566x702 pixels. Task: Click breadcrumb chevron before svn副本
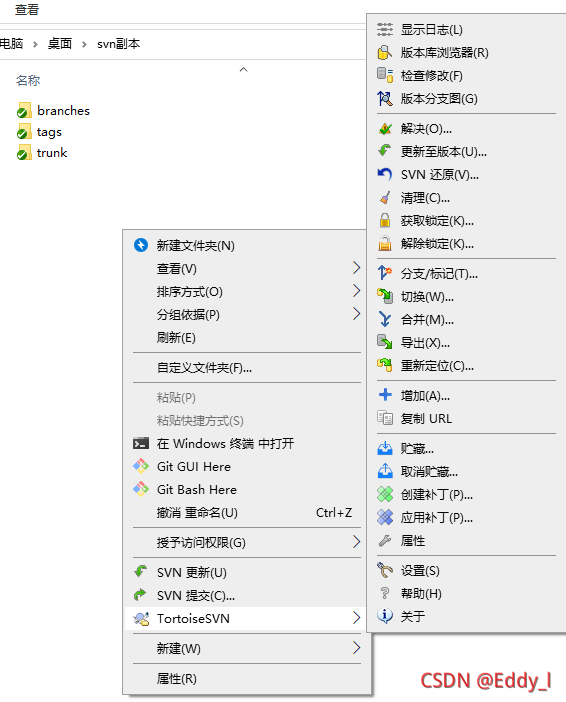click(x=84, y=44)
